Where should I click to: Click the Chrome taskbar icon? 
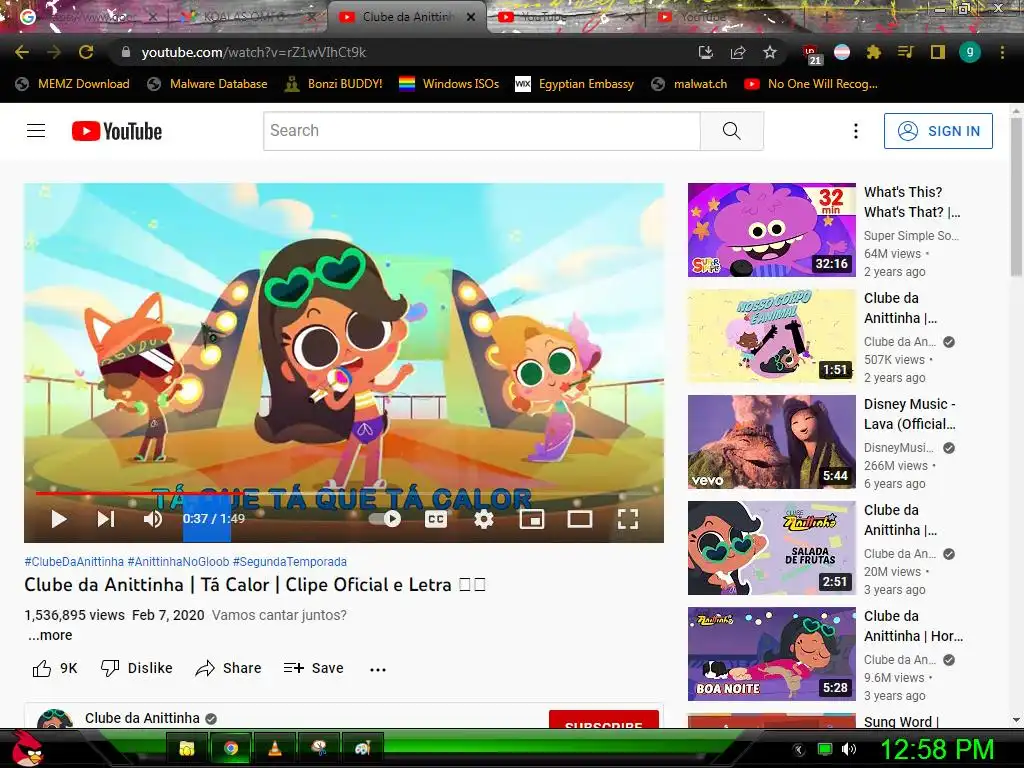point(231,748)
